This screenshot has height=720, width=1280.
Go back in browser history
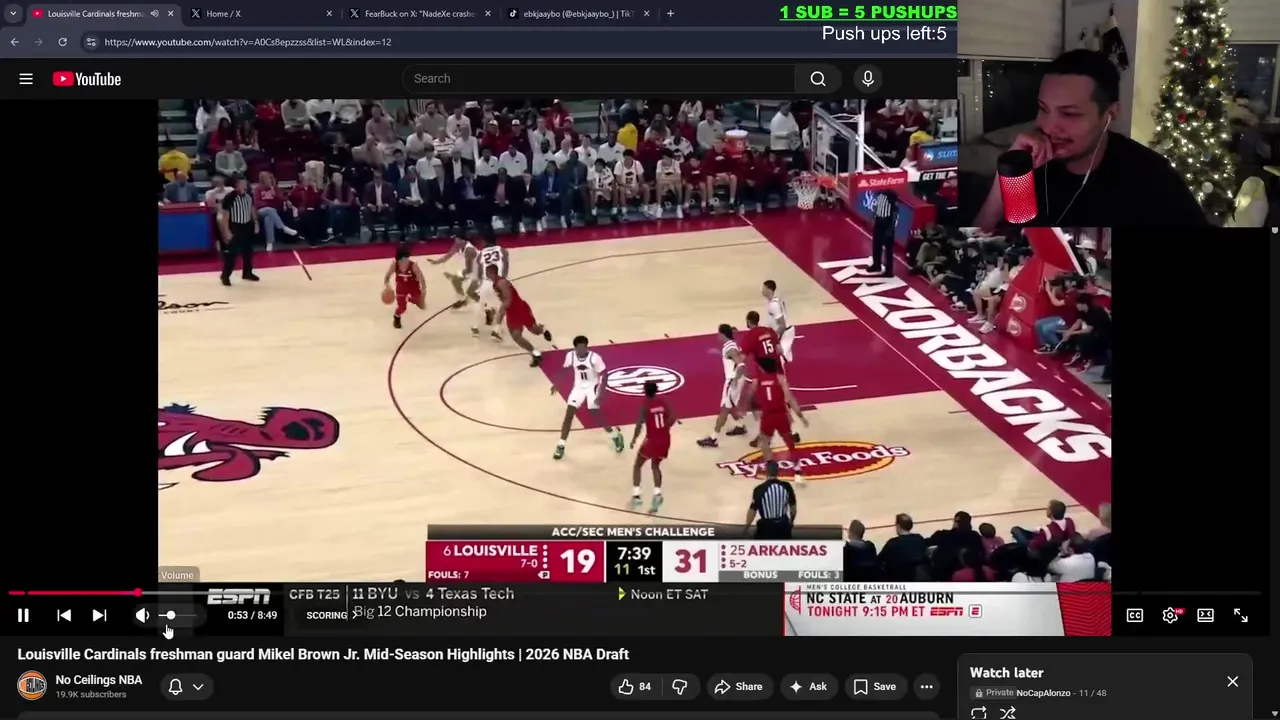14,42
